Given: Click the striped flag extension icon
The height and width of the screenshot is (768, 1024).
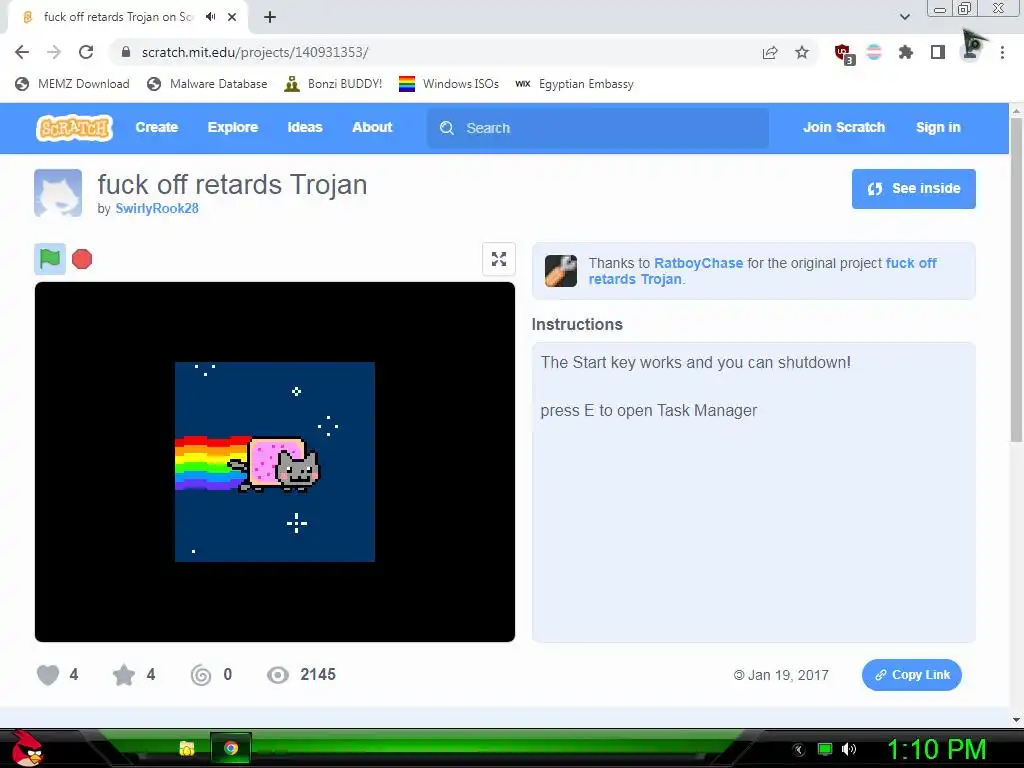Looking at the screenshot, I should coord(874,52).
